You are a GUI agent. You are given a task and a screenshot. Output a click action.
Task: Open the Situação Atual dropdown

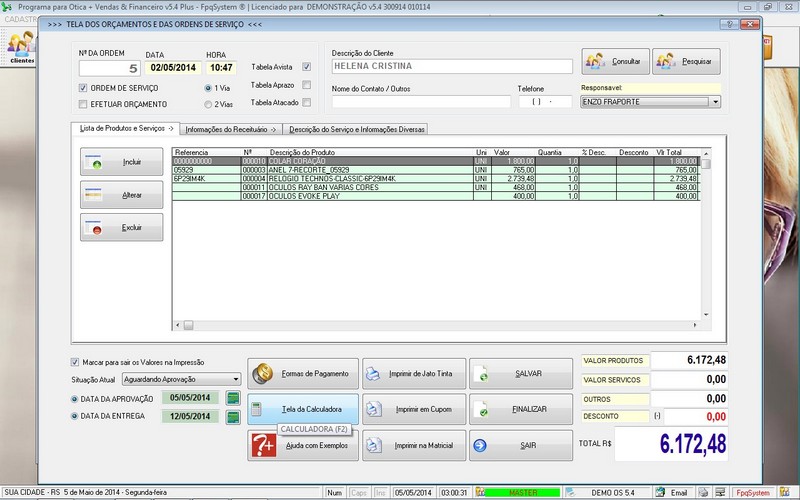(x=235, y=380)
